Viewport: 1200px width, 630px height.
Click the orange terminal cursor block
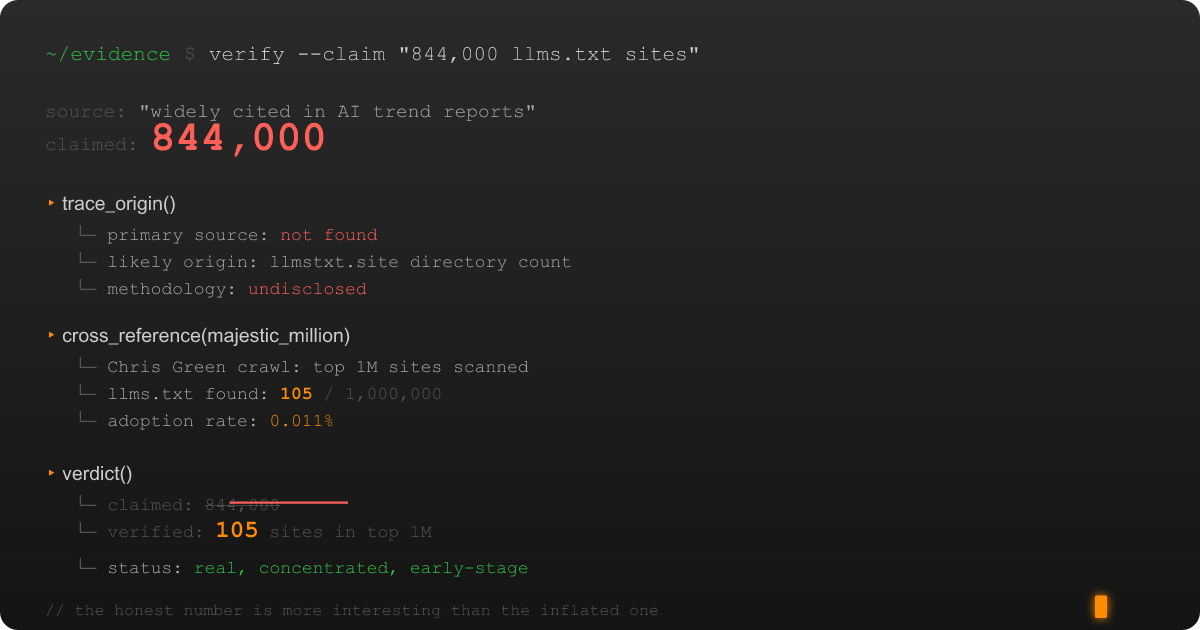click(x=1100, y=606)
